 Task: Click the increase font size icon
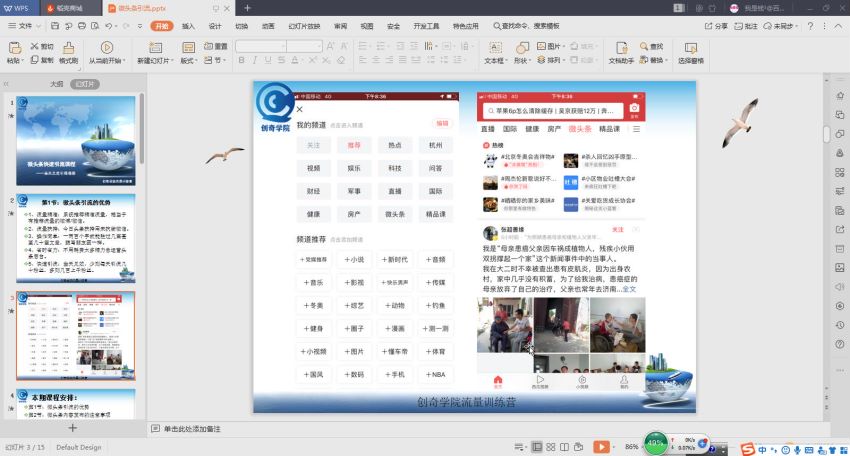[330, 46]
